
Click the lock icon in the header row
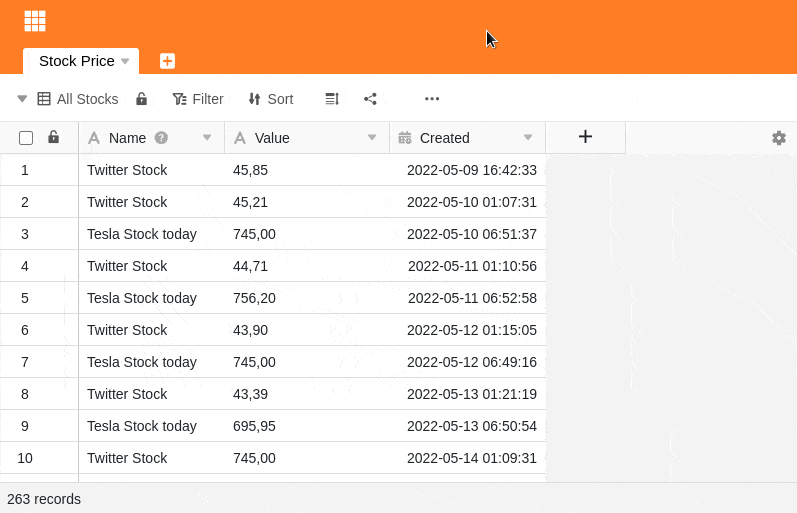(53, 137)
